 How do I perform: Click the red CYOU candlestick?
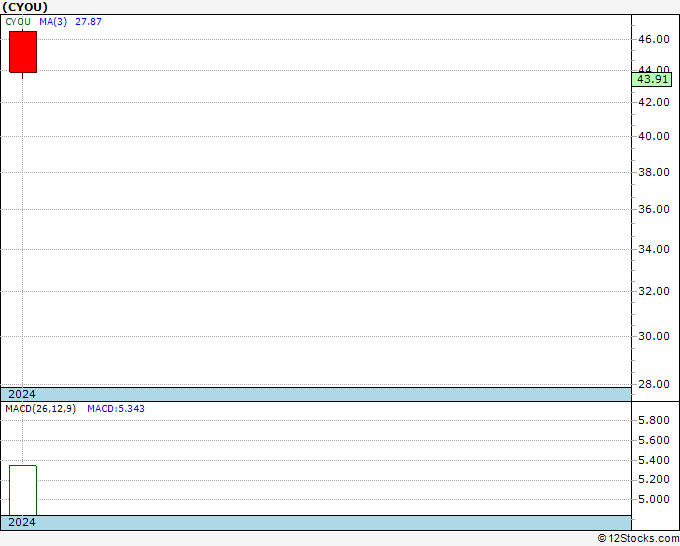[x=23, y=52]
